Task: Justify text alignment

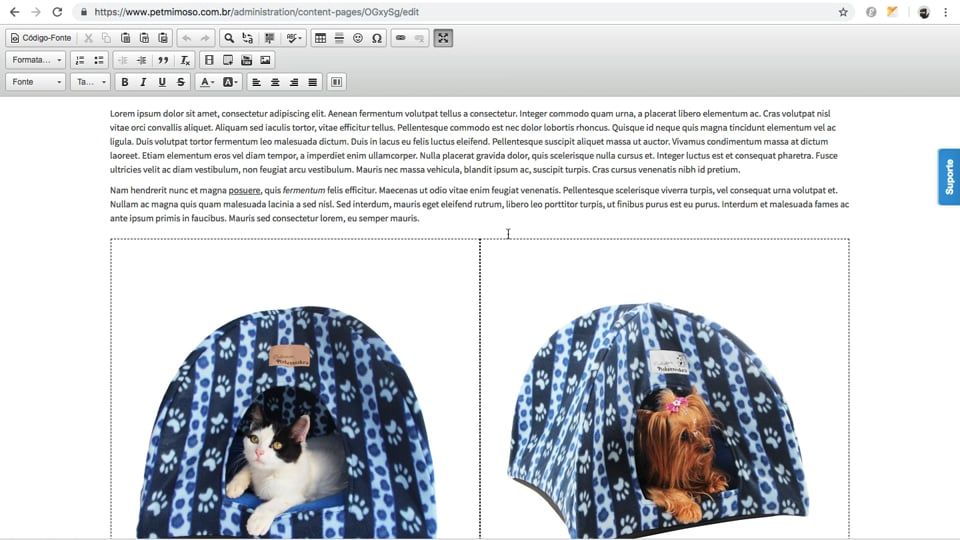Action: click(x=313, y=82)
